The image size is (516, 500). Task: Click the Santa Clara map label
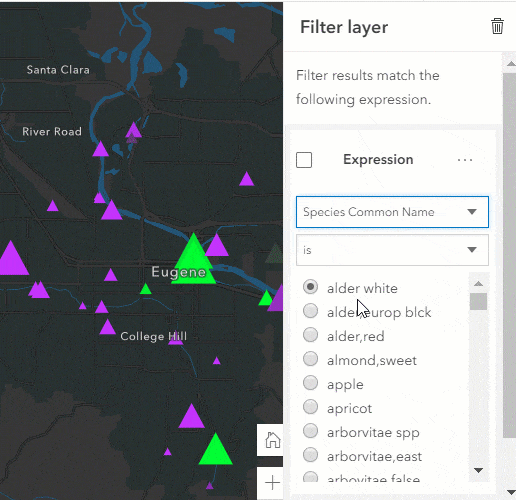tap(58, 70)
